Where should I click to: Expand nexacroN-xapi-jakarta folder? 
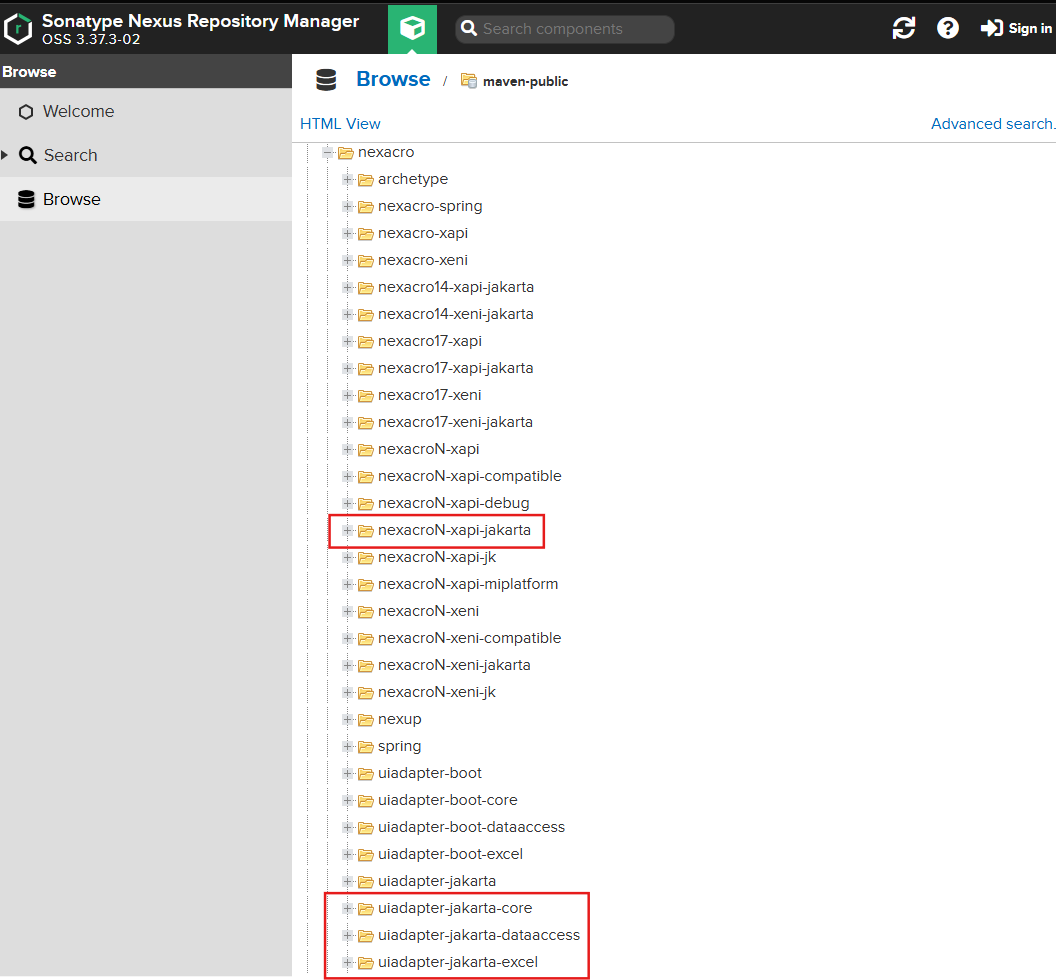tap(348, 531)
